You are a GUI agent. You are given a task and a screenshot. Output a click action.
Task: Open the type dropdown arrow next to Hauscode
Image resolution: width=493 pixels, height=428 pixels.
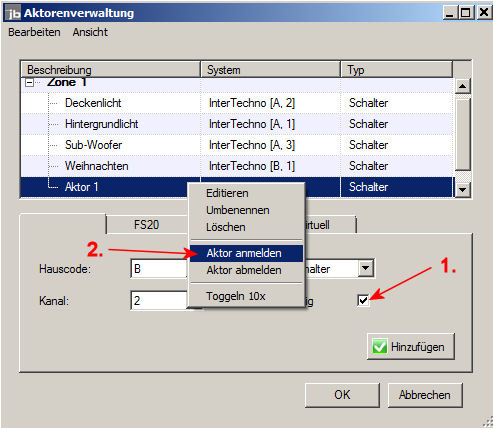[x=366, y=268]
